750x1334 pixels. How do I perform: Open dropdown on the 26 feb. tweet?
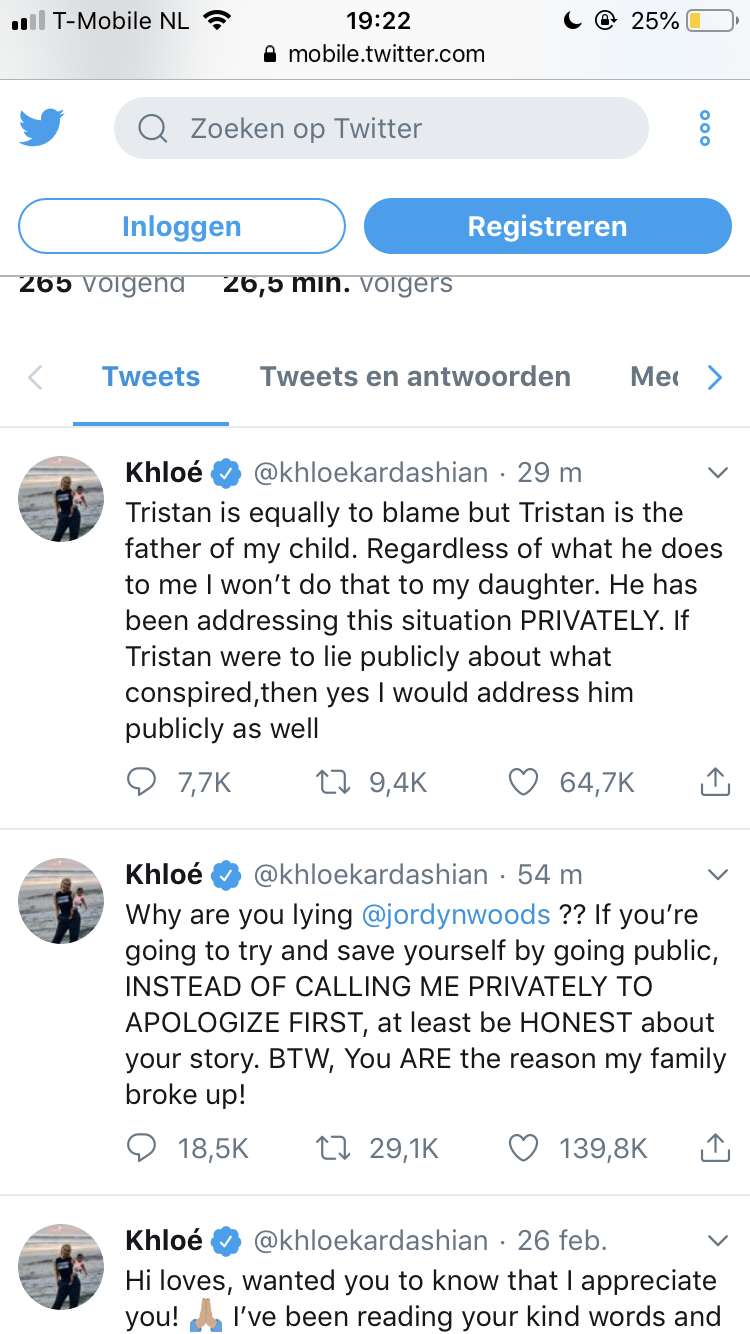point(717,1241)
